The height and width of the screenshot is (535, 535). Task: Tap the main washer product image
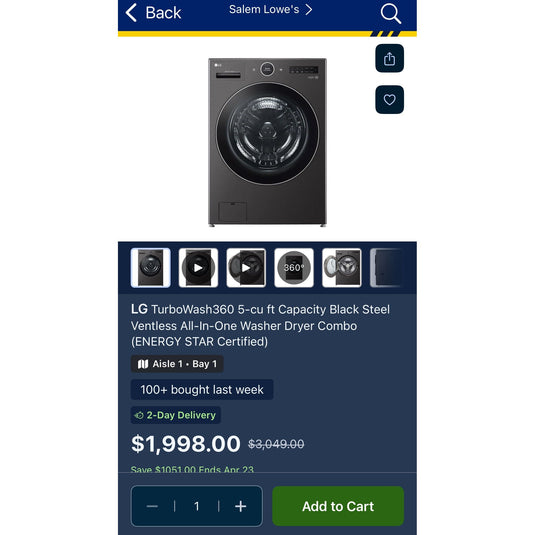[267, 142]
